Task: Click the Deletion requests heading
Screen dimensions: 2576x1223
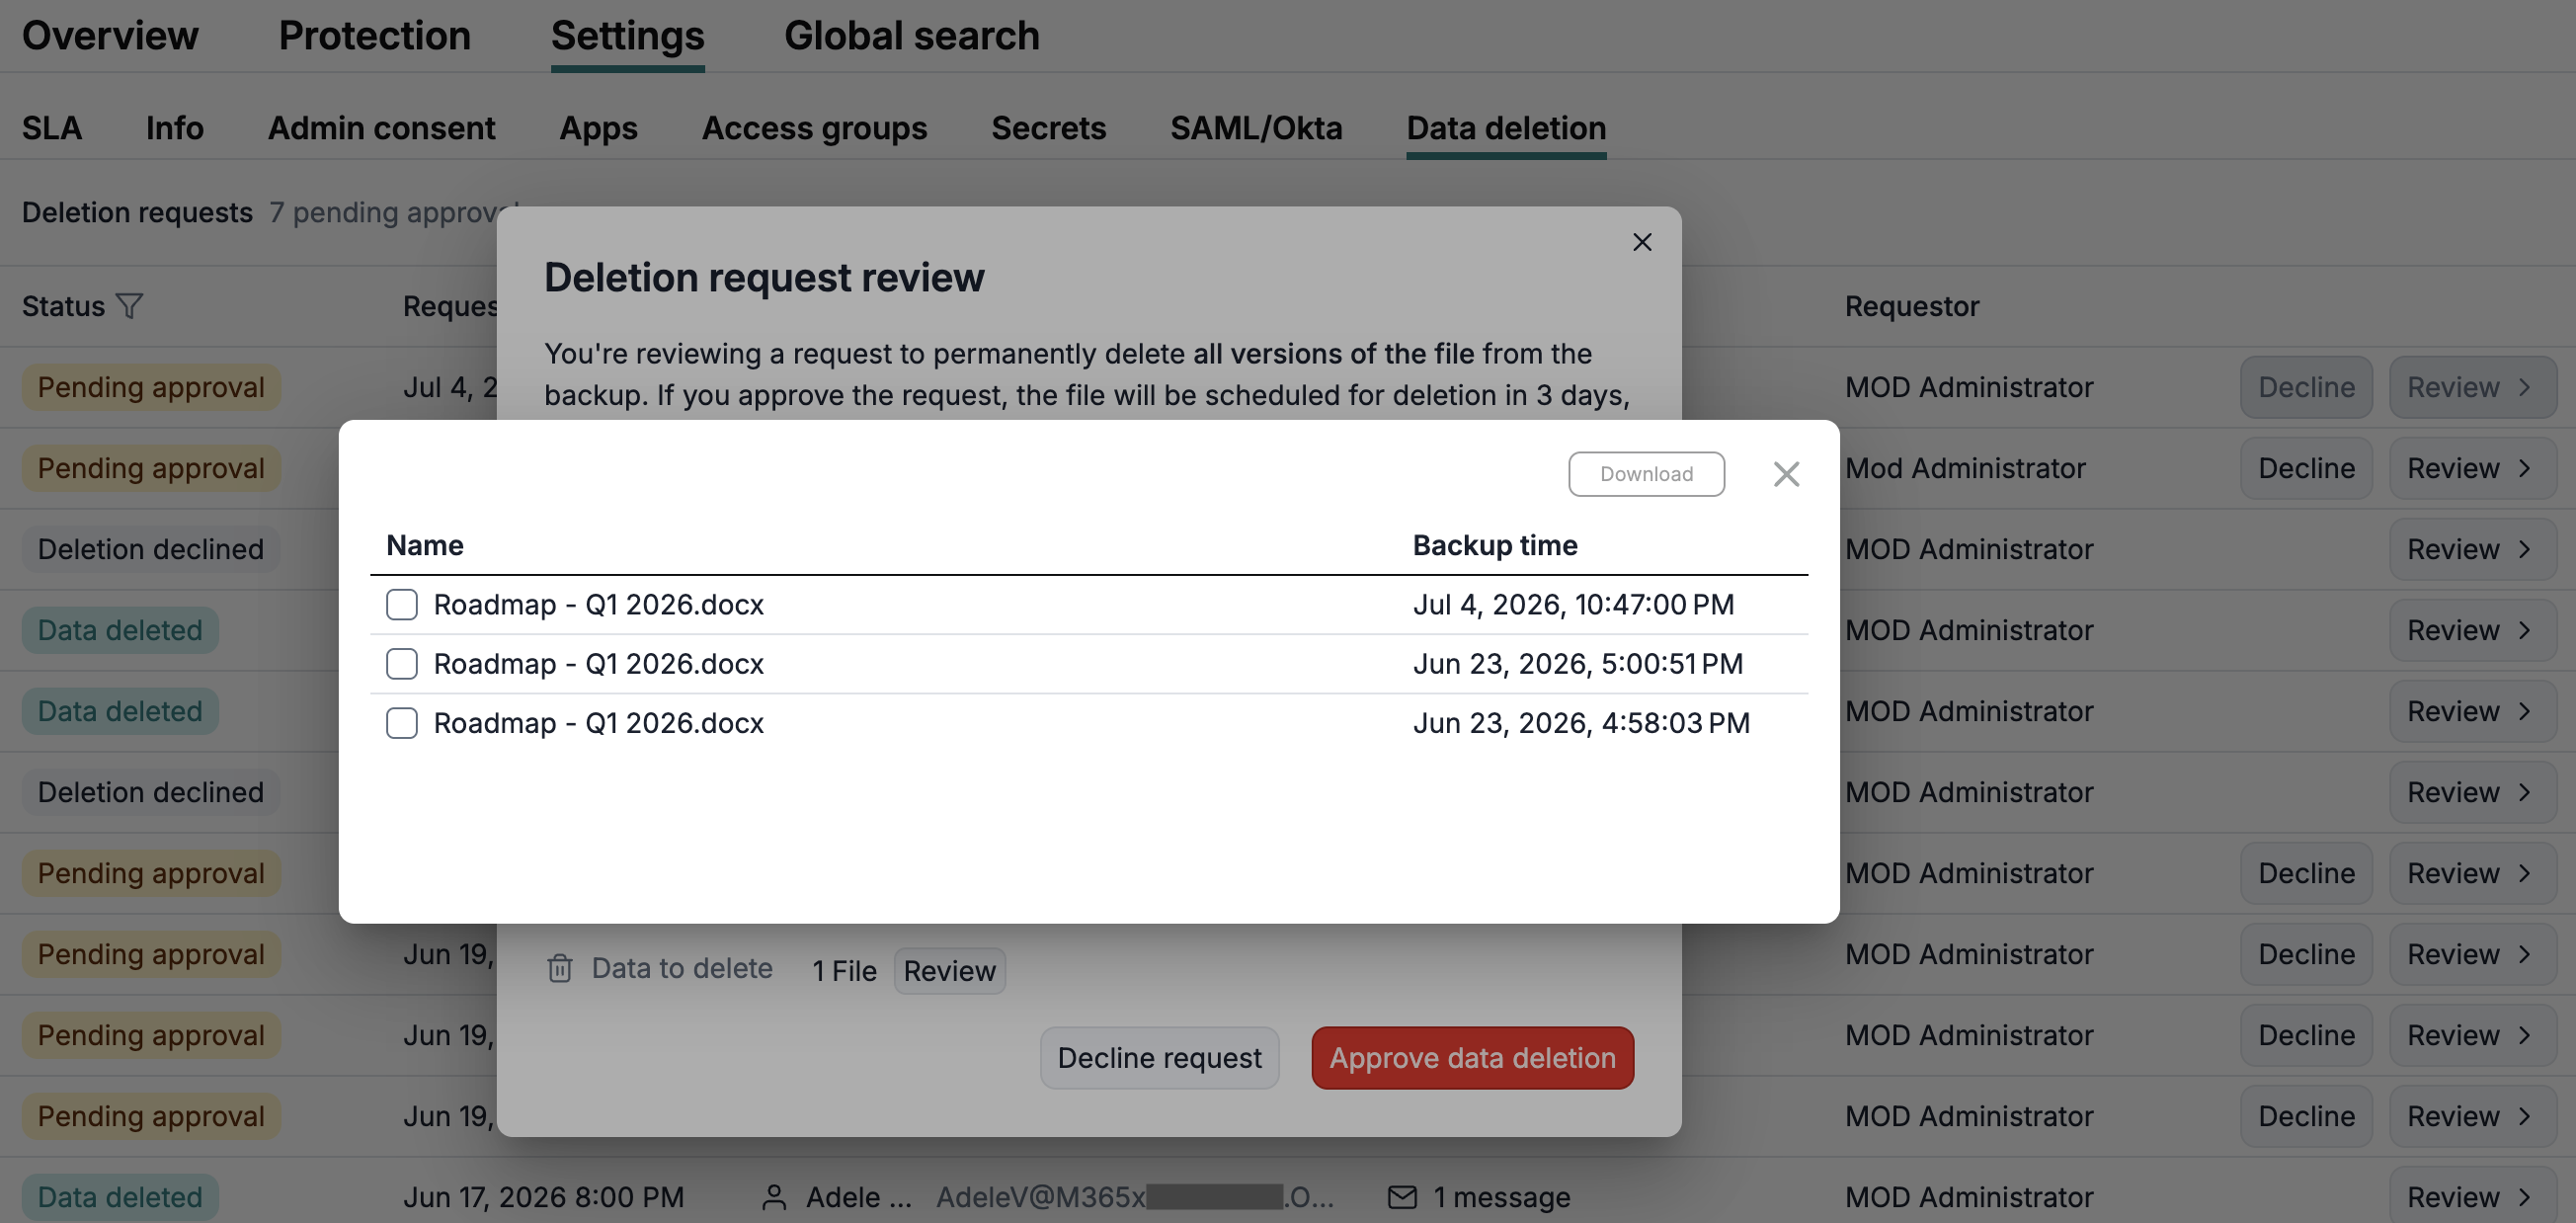Action: [137, 212]
